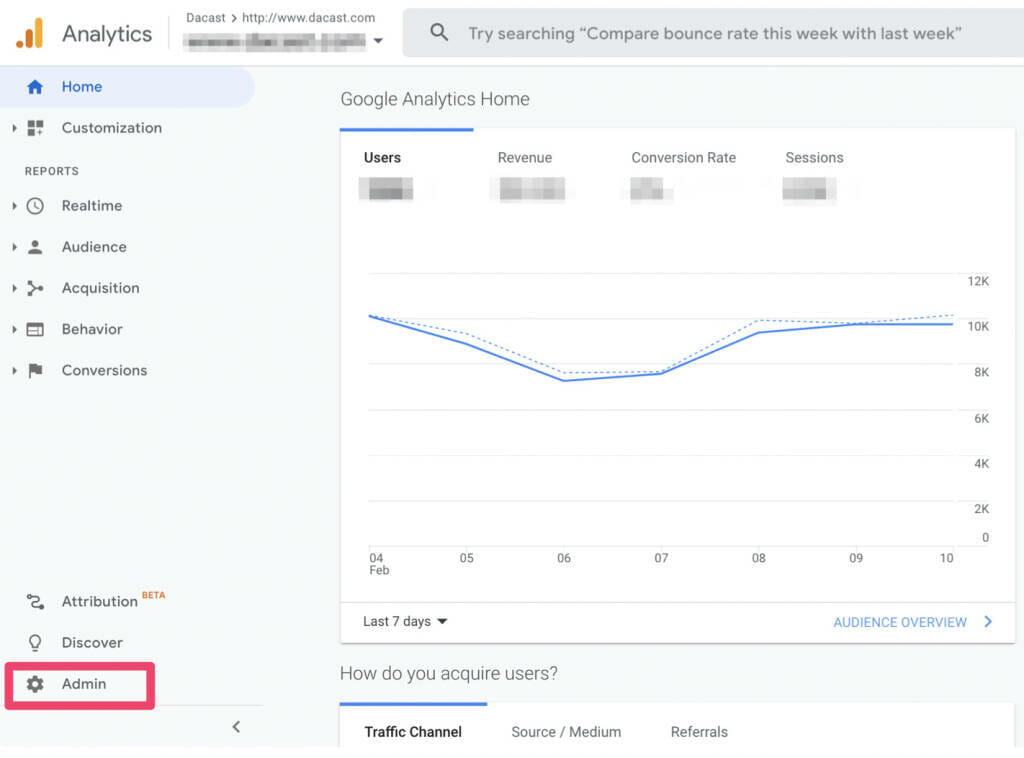Focus the Analytics search field
The height and width of the screenshot is (758, 1024).
714,33
